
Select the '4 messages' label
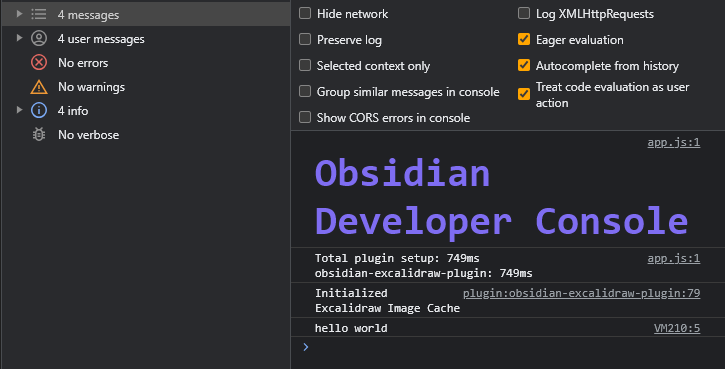tap(88, 15)
